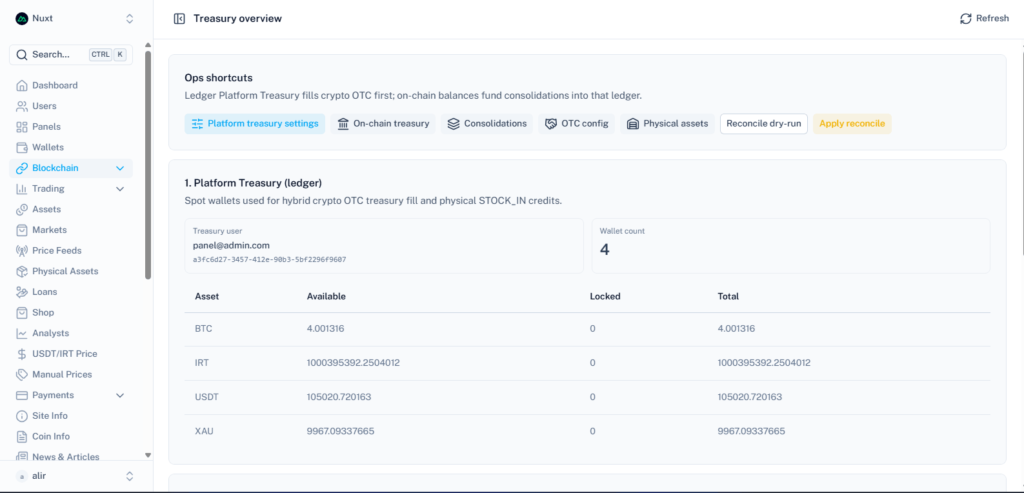Open the Dashboard menu item

pos(71,86)
